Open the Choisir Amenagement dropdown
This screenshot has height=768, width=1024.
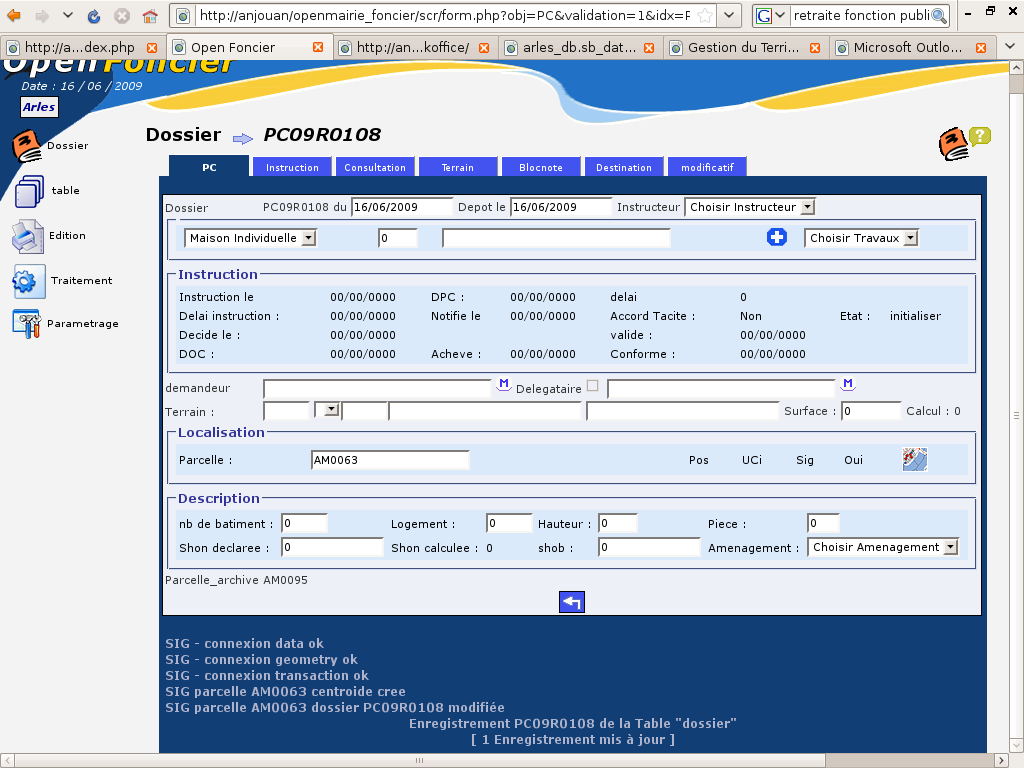pos(883,547)
